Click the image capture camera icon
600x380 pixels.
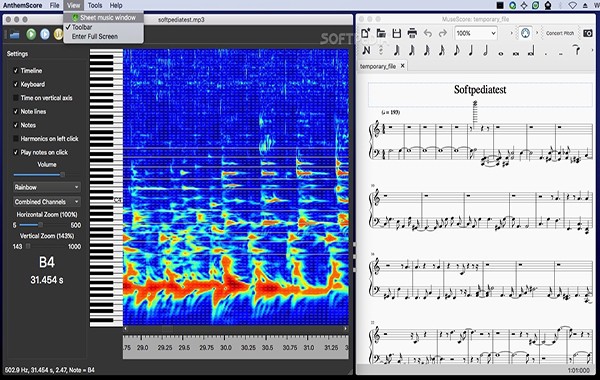click(x=588, y=33)
